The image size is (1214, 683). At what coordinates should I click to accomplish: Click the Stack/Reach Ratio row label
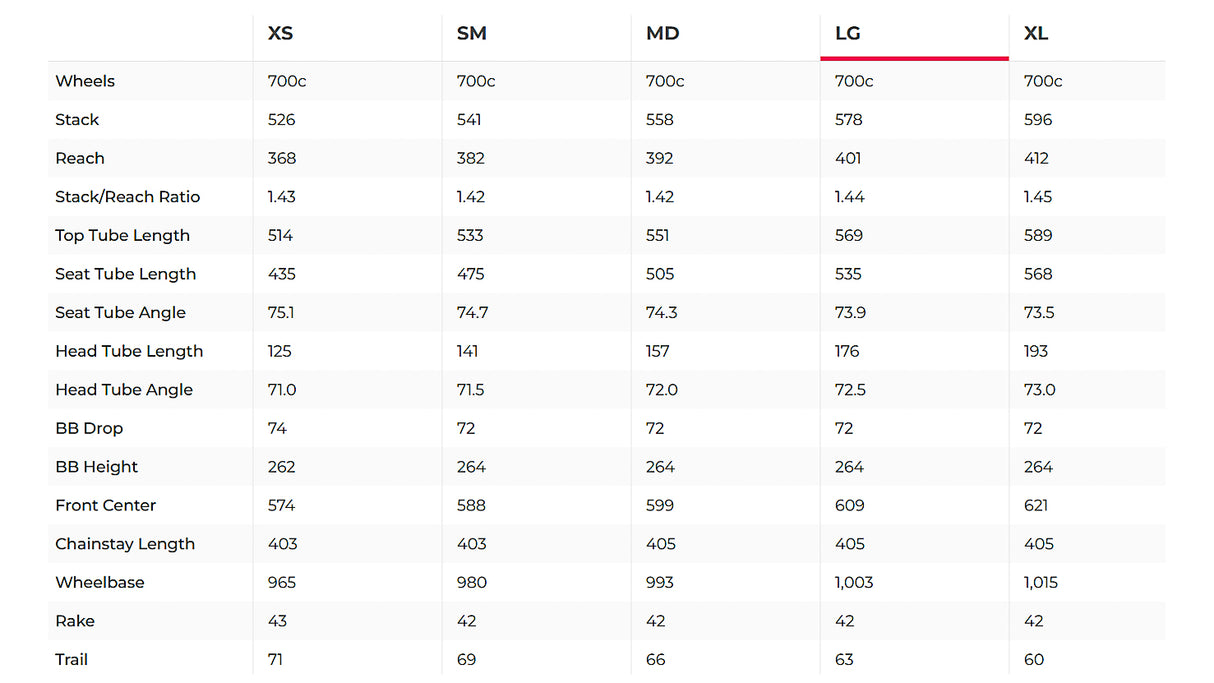point(127,197)
